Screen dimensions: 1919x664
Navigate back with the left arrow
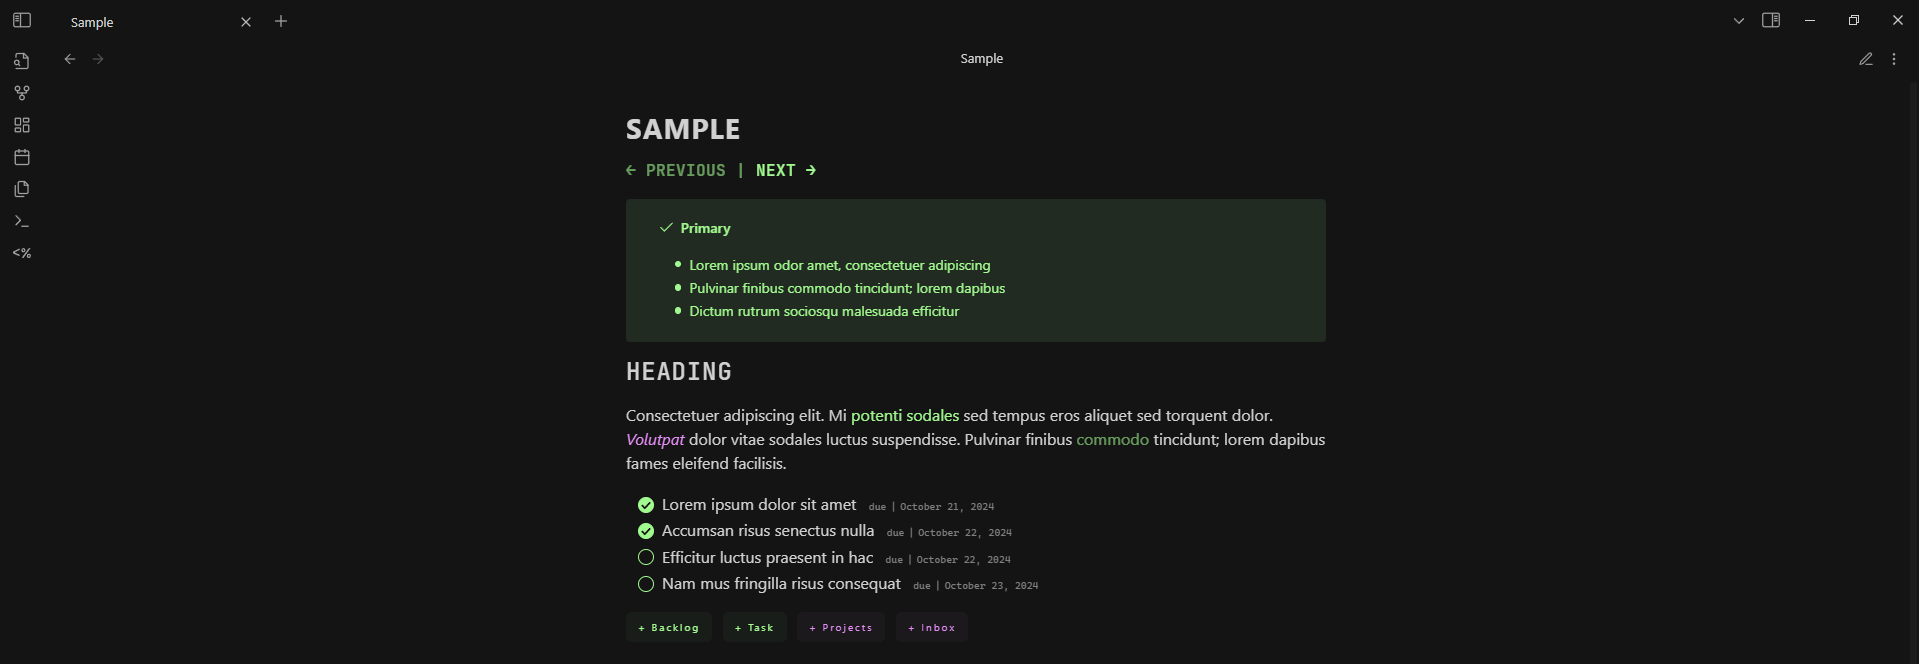(70, 59)
